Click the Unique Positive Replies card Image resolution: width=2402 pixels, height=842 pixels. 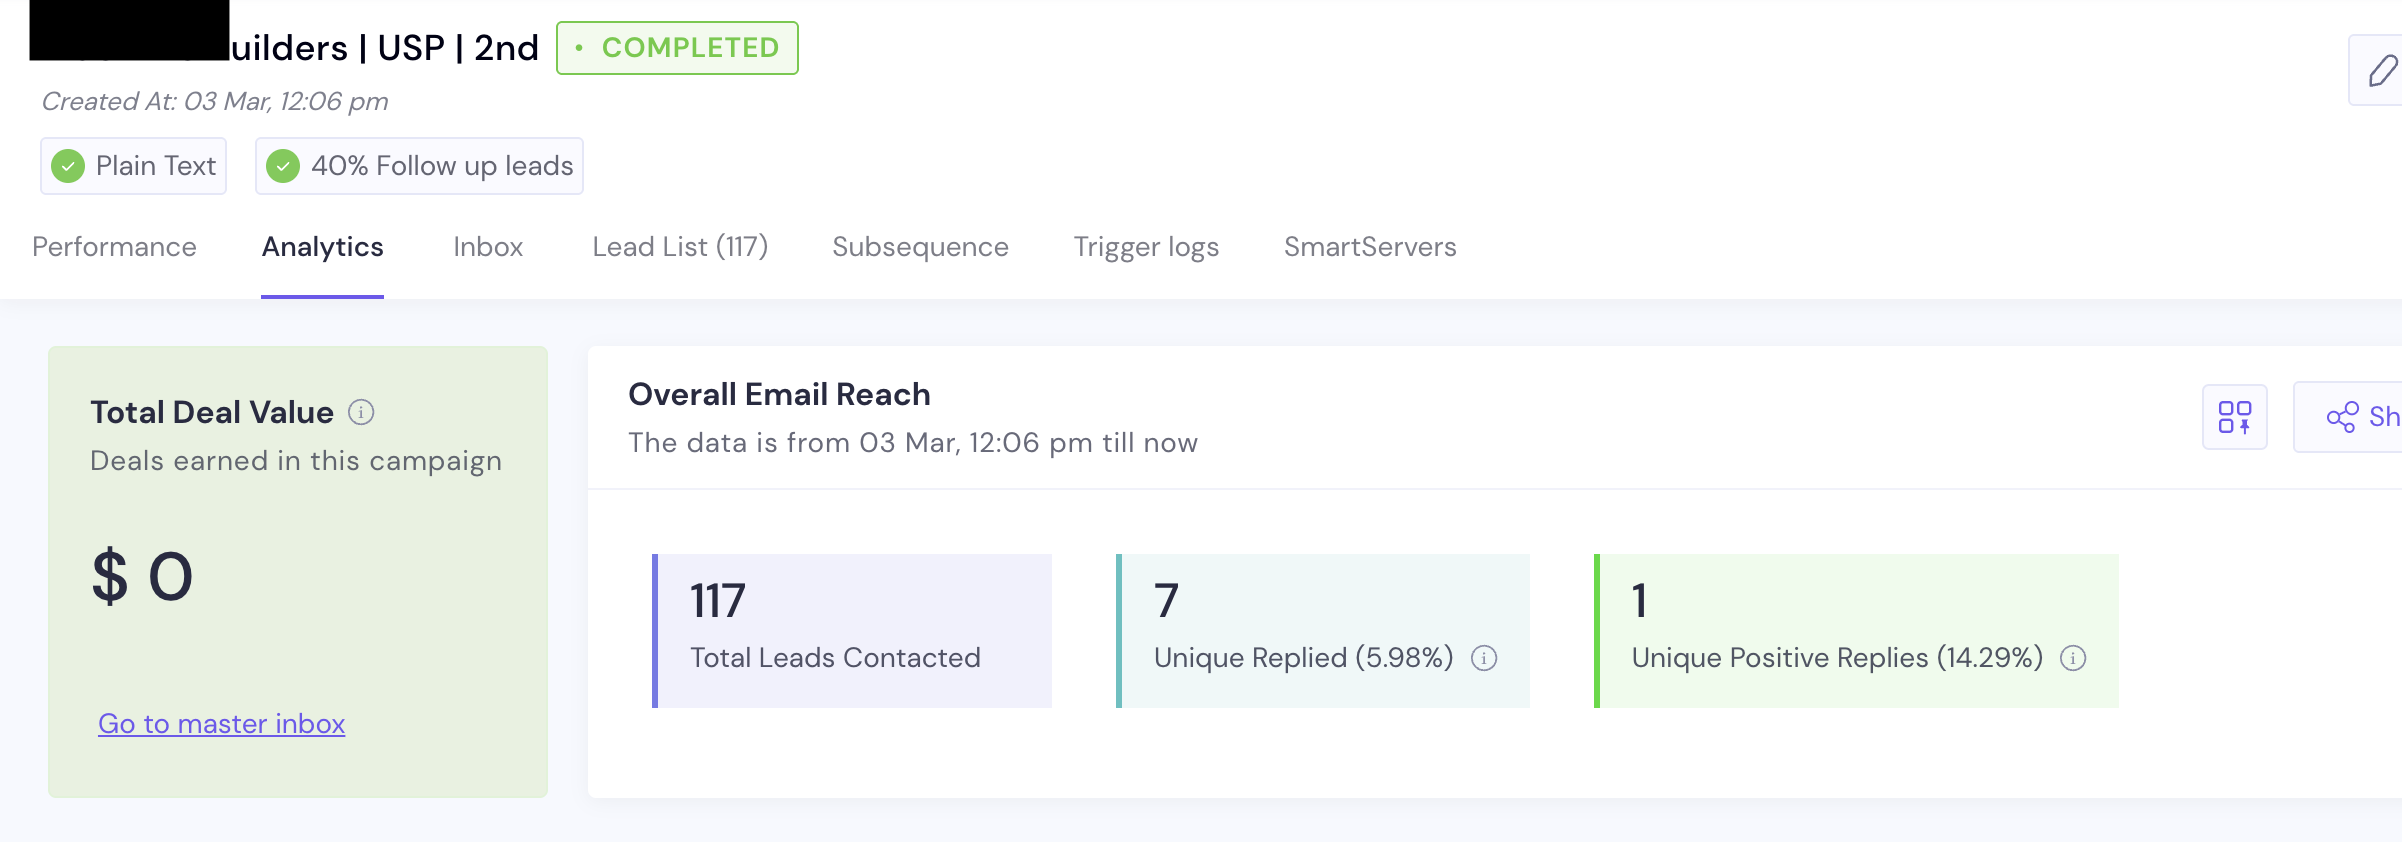tap(1856, 631)
